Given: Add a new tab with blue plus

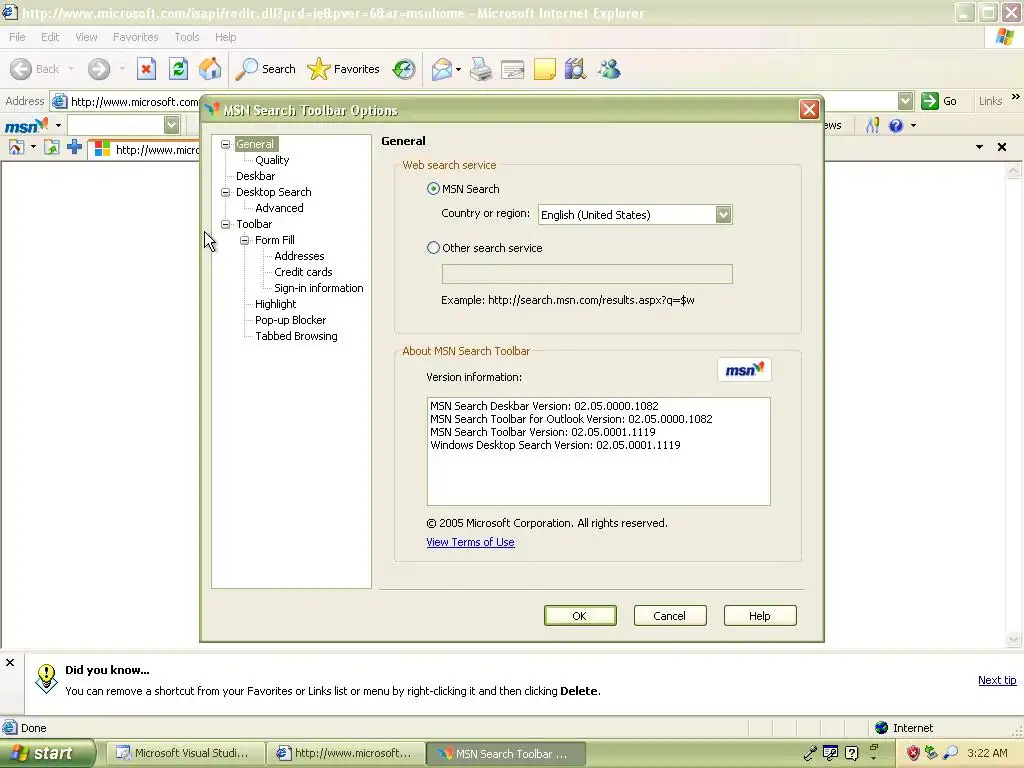Looking at the screenshot, I should click(x=74, y=147).
